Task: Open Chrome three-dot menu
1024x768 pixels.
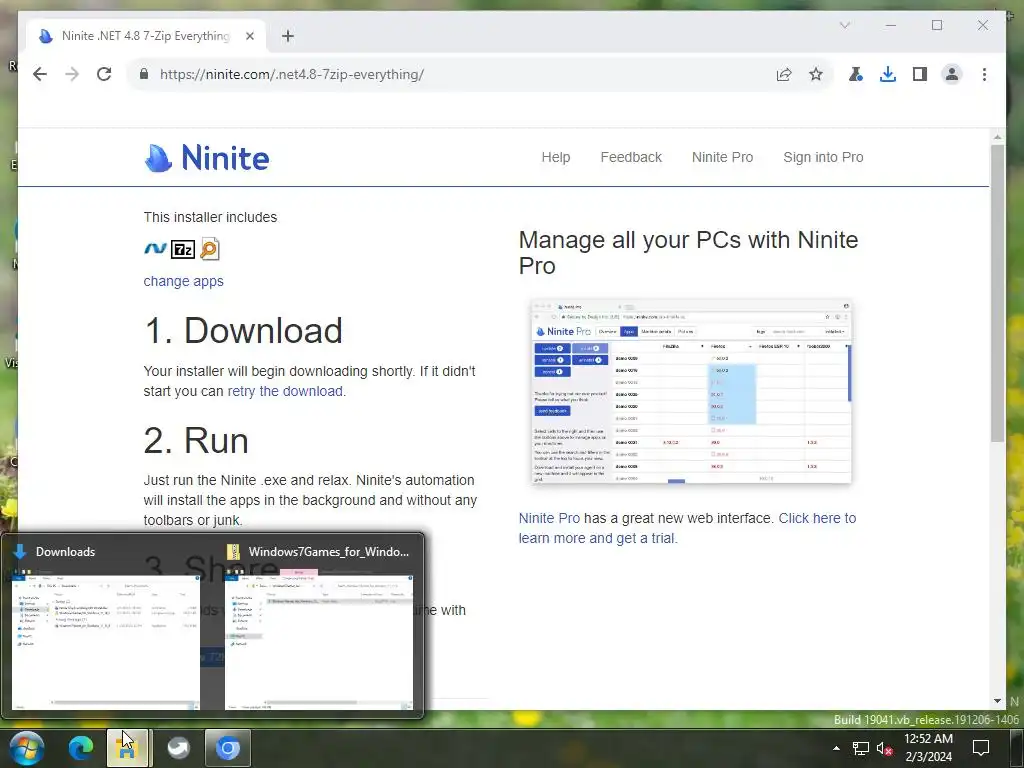Action: coord(984,74)
